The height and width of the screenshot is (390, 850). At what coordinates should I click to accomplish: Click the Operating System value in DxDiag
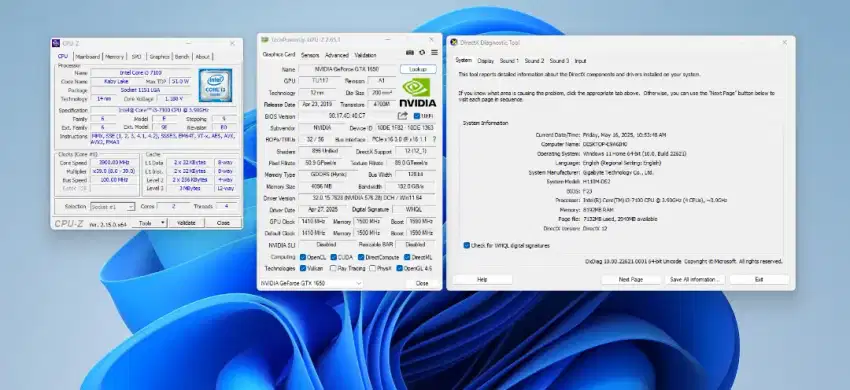[634, 154]
